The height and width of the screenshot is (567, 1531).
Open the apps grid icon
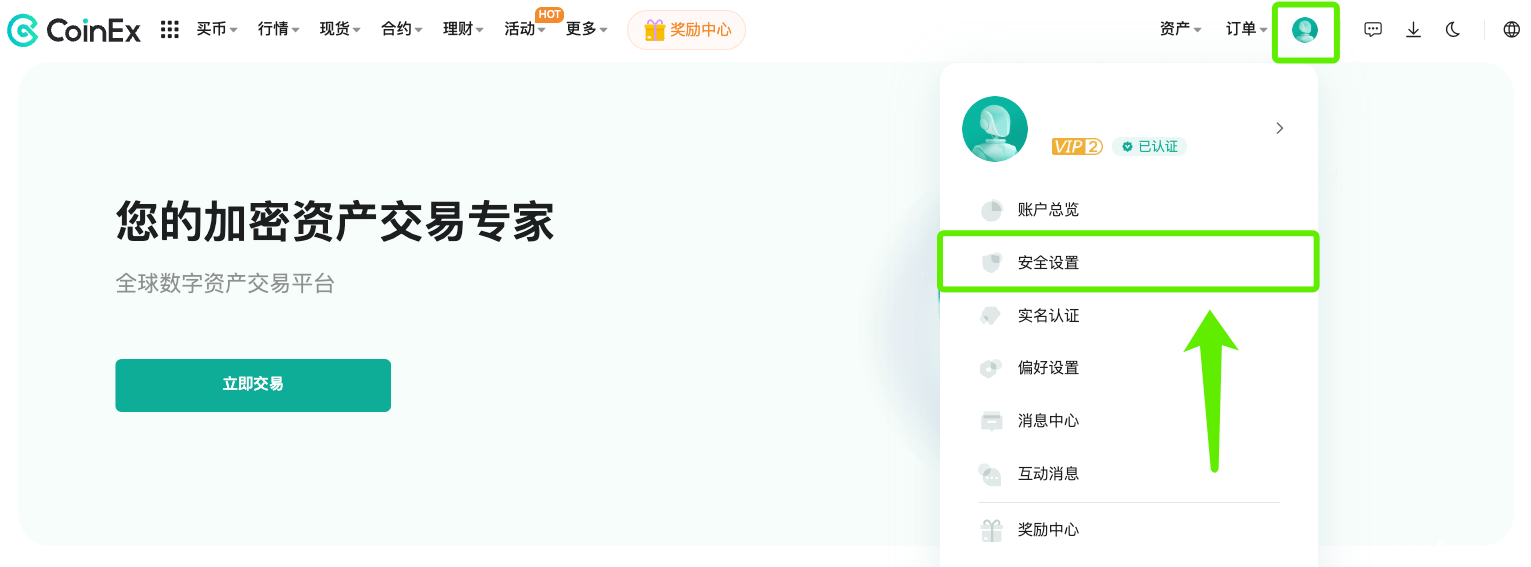click(170, 30)
